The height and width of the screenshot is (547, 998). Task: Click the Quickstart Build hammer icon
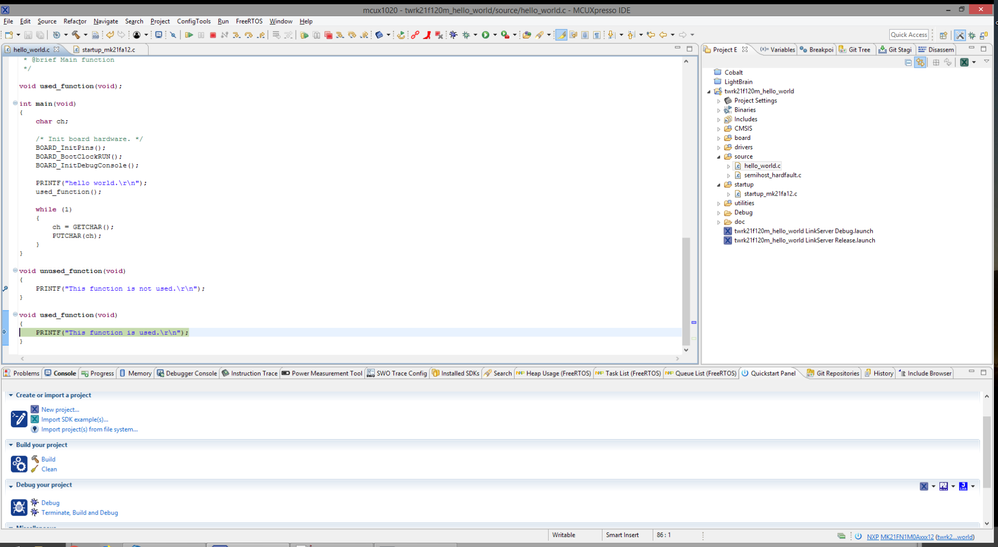pos(35,459)
